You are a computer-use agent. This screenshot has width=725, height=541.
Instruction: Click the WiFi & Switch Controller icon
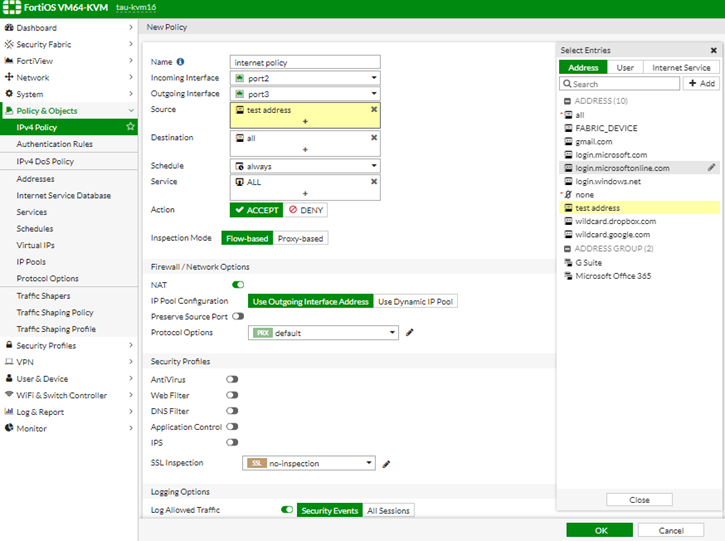click(9, 394)
